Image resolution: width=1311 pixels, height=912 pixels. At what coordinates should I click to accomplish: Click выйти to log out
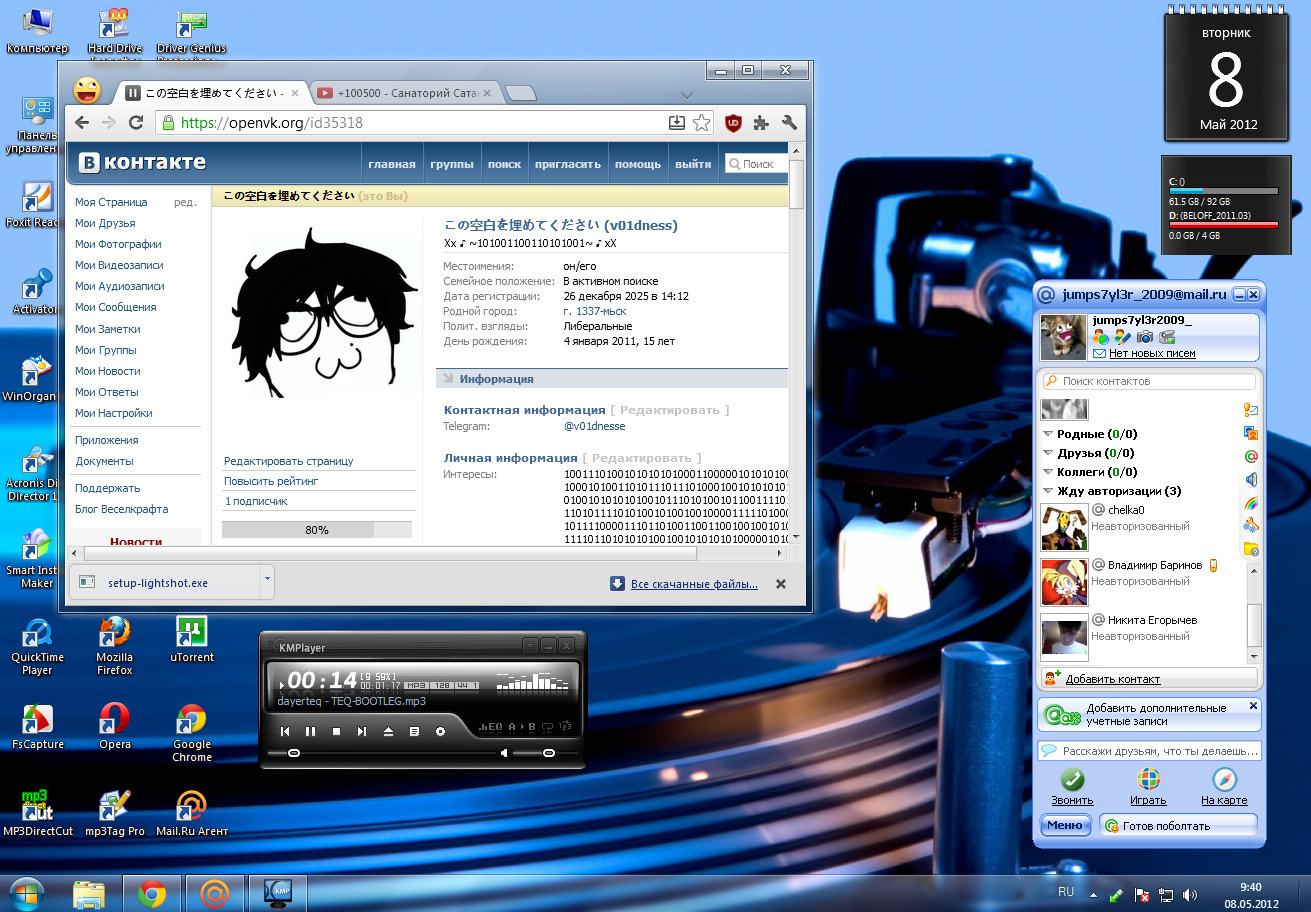(693, 164)
